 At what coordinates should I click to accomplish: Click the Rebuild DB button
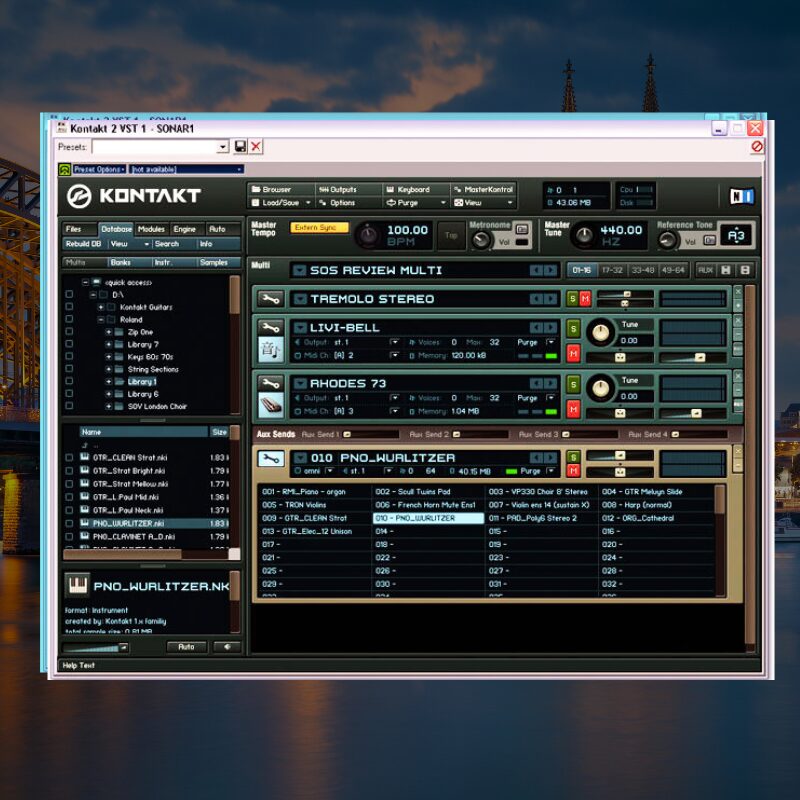pos(84,244)
